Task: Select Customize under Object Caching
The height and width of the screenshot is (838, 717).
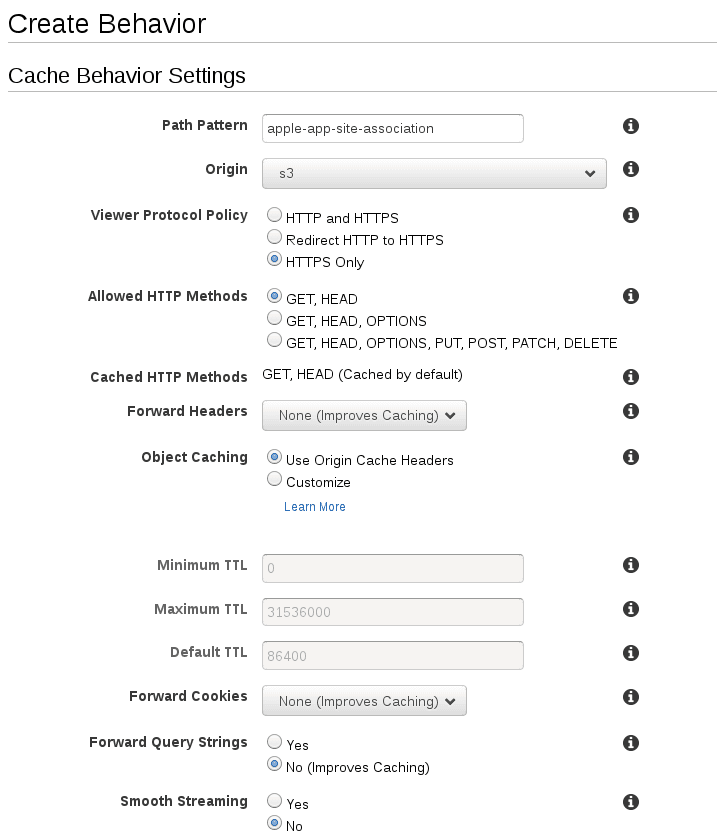Action: pos(274,478)
